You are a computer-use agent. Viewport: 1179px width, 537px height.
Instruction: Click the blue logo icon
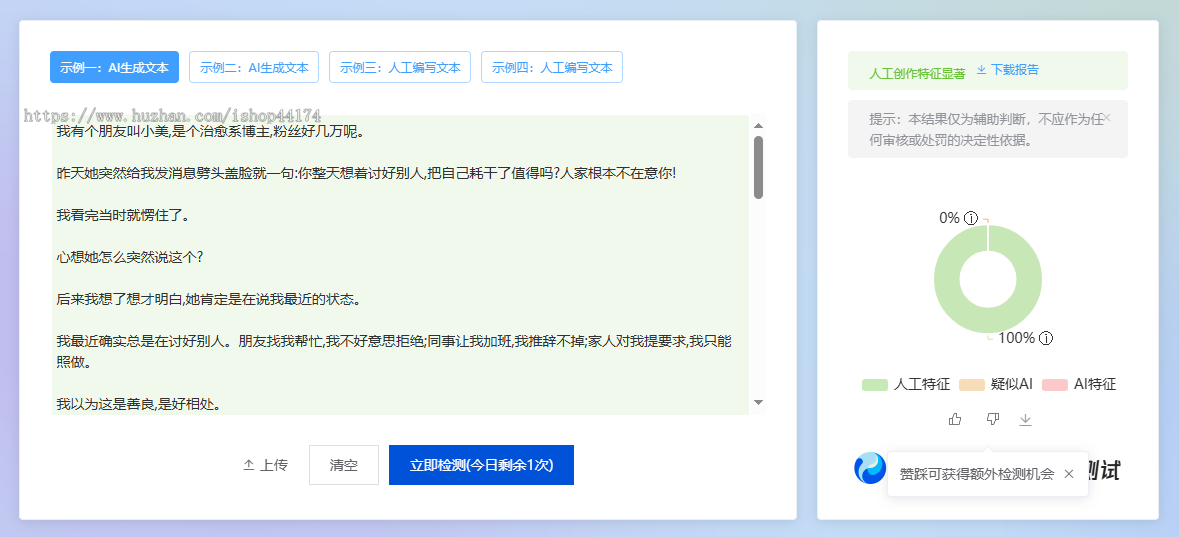pyautogui.click(x=870, y=469)
